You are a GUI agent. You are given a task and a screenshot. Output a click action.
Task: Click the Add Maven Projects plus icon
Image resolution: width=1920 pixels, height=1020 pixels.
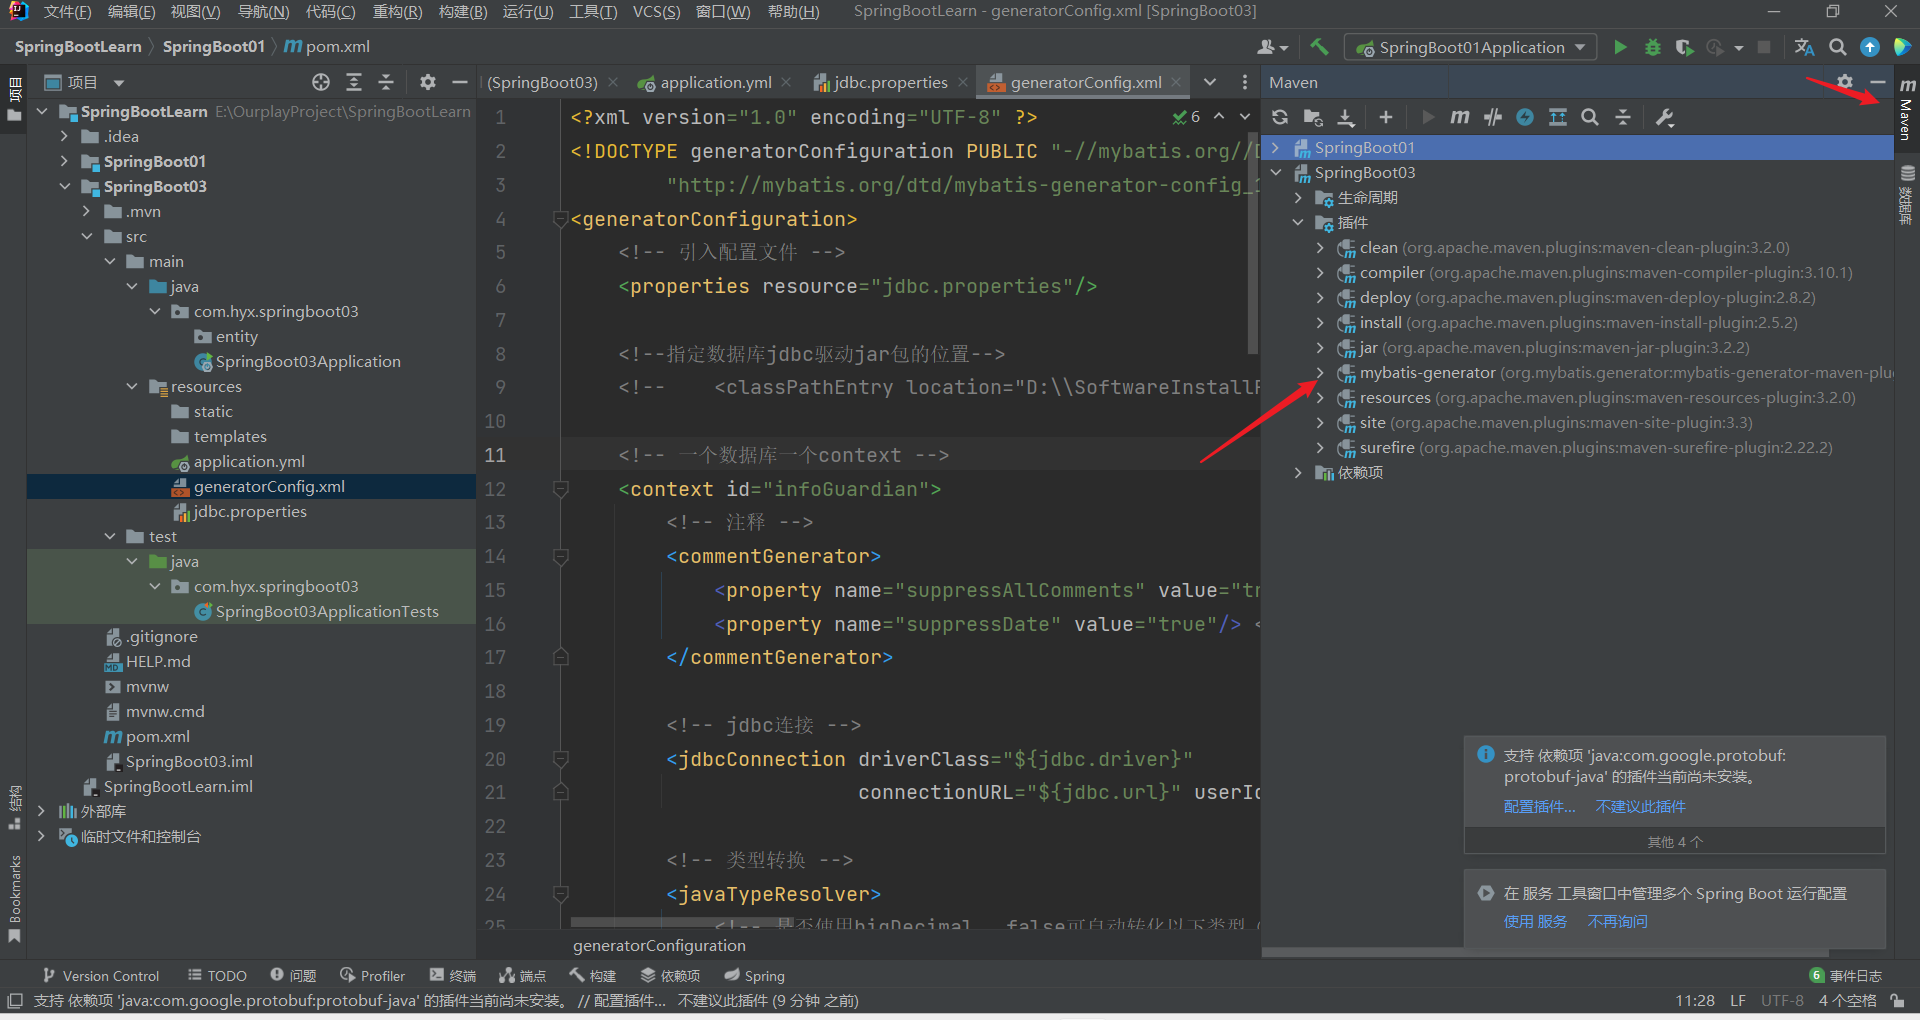(1385, 118)
